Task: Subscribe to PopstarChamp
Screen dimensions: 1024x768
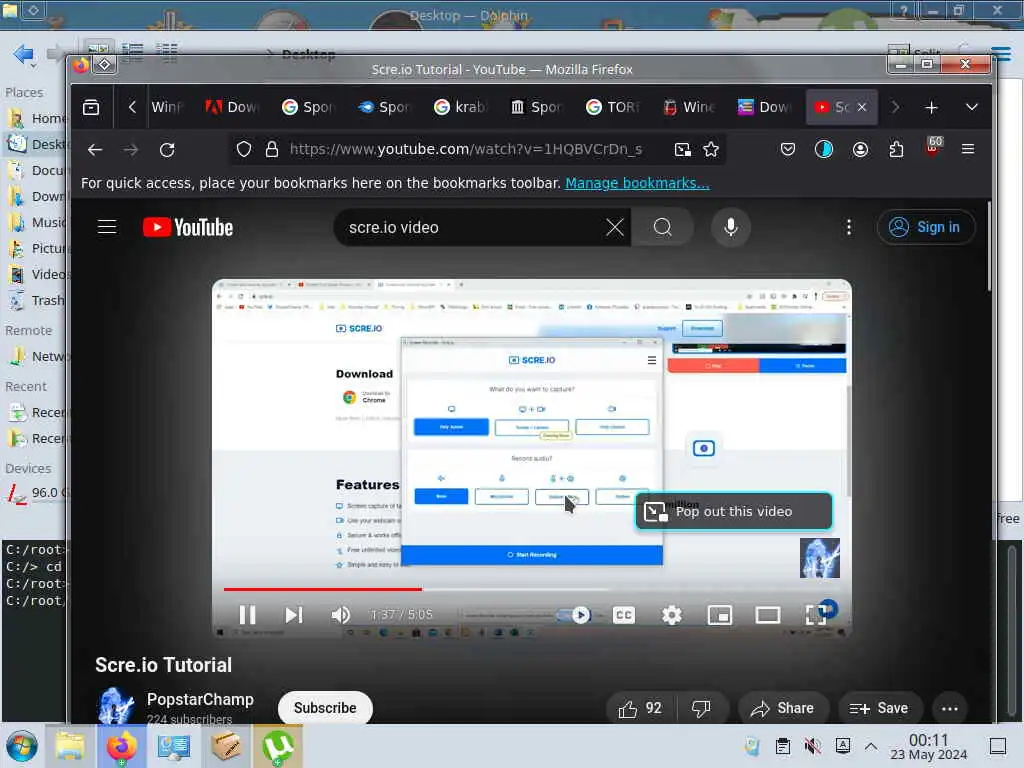Action: [325, 708]
